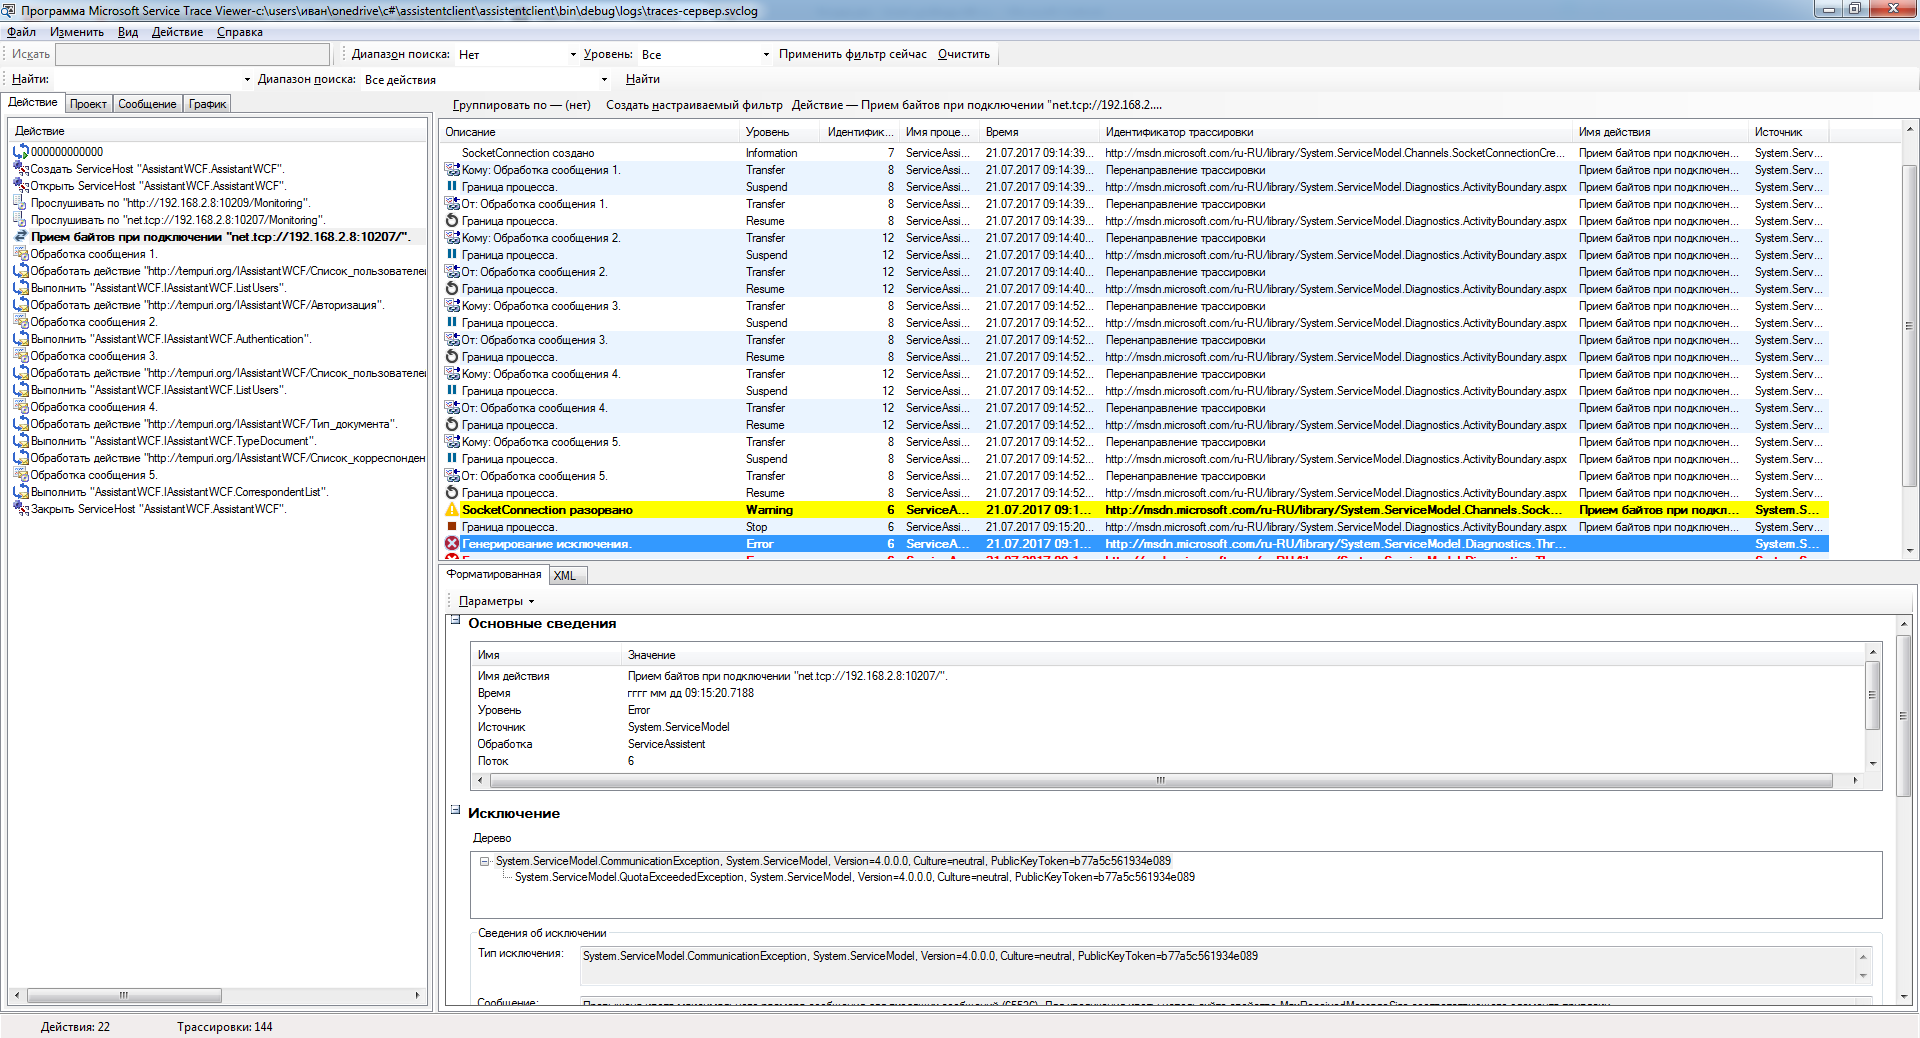Click the Найти search button

643,79
